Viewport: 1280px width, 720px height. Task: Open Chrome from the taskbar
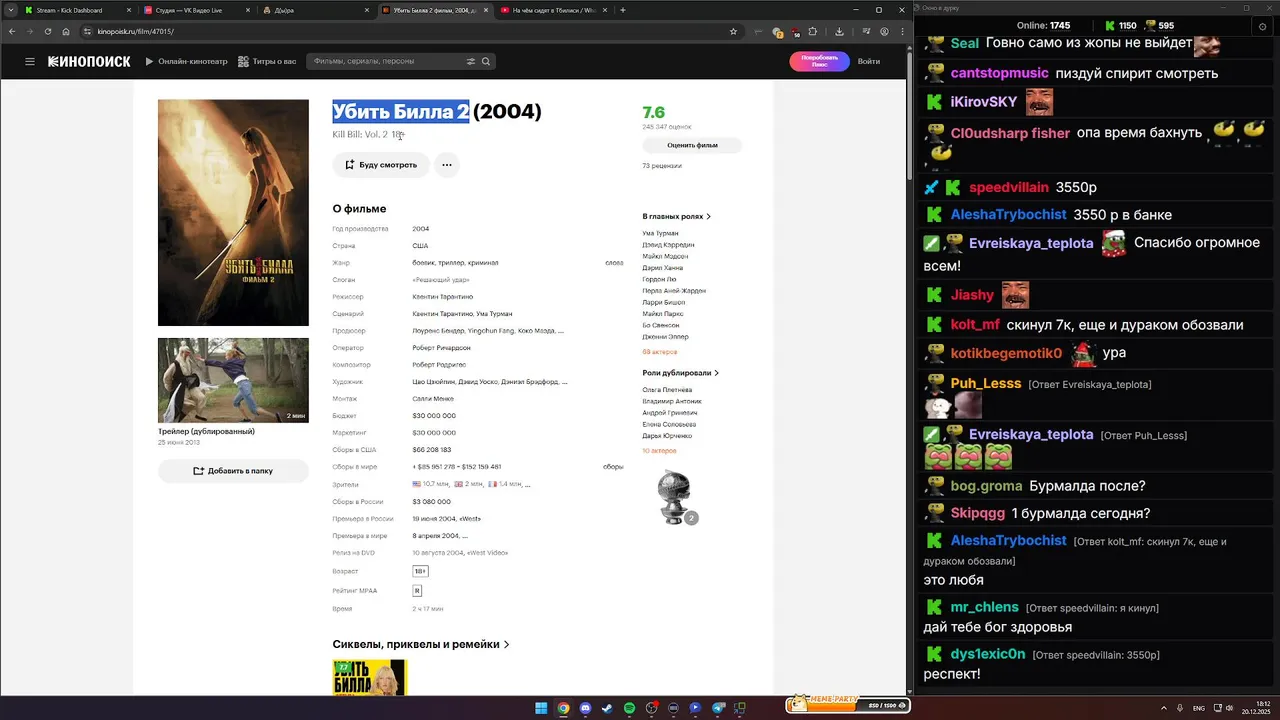tap(563, 708)
